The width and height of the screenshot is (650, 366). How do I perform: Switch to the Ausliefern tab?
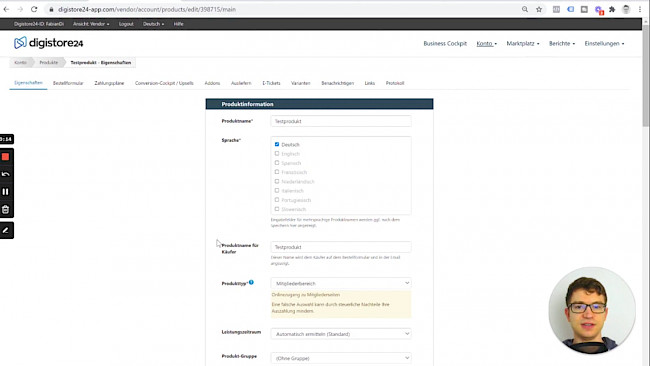pyautogui.click(x=241, y=83)
